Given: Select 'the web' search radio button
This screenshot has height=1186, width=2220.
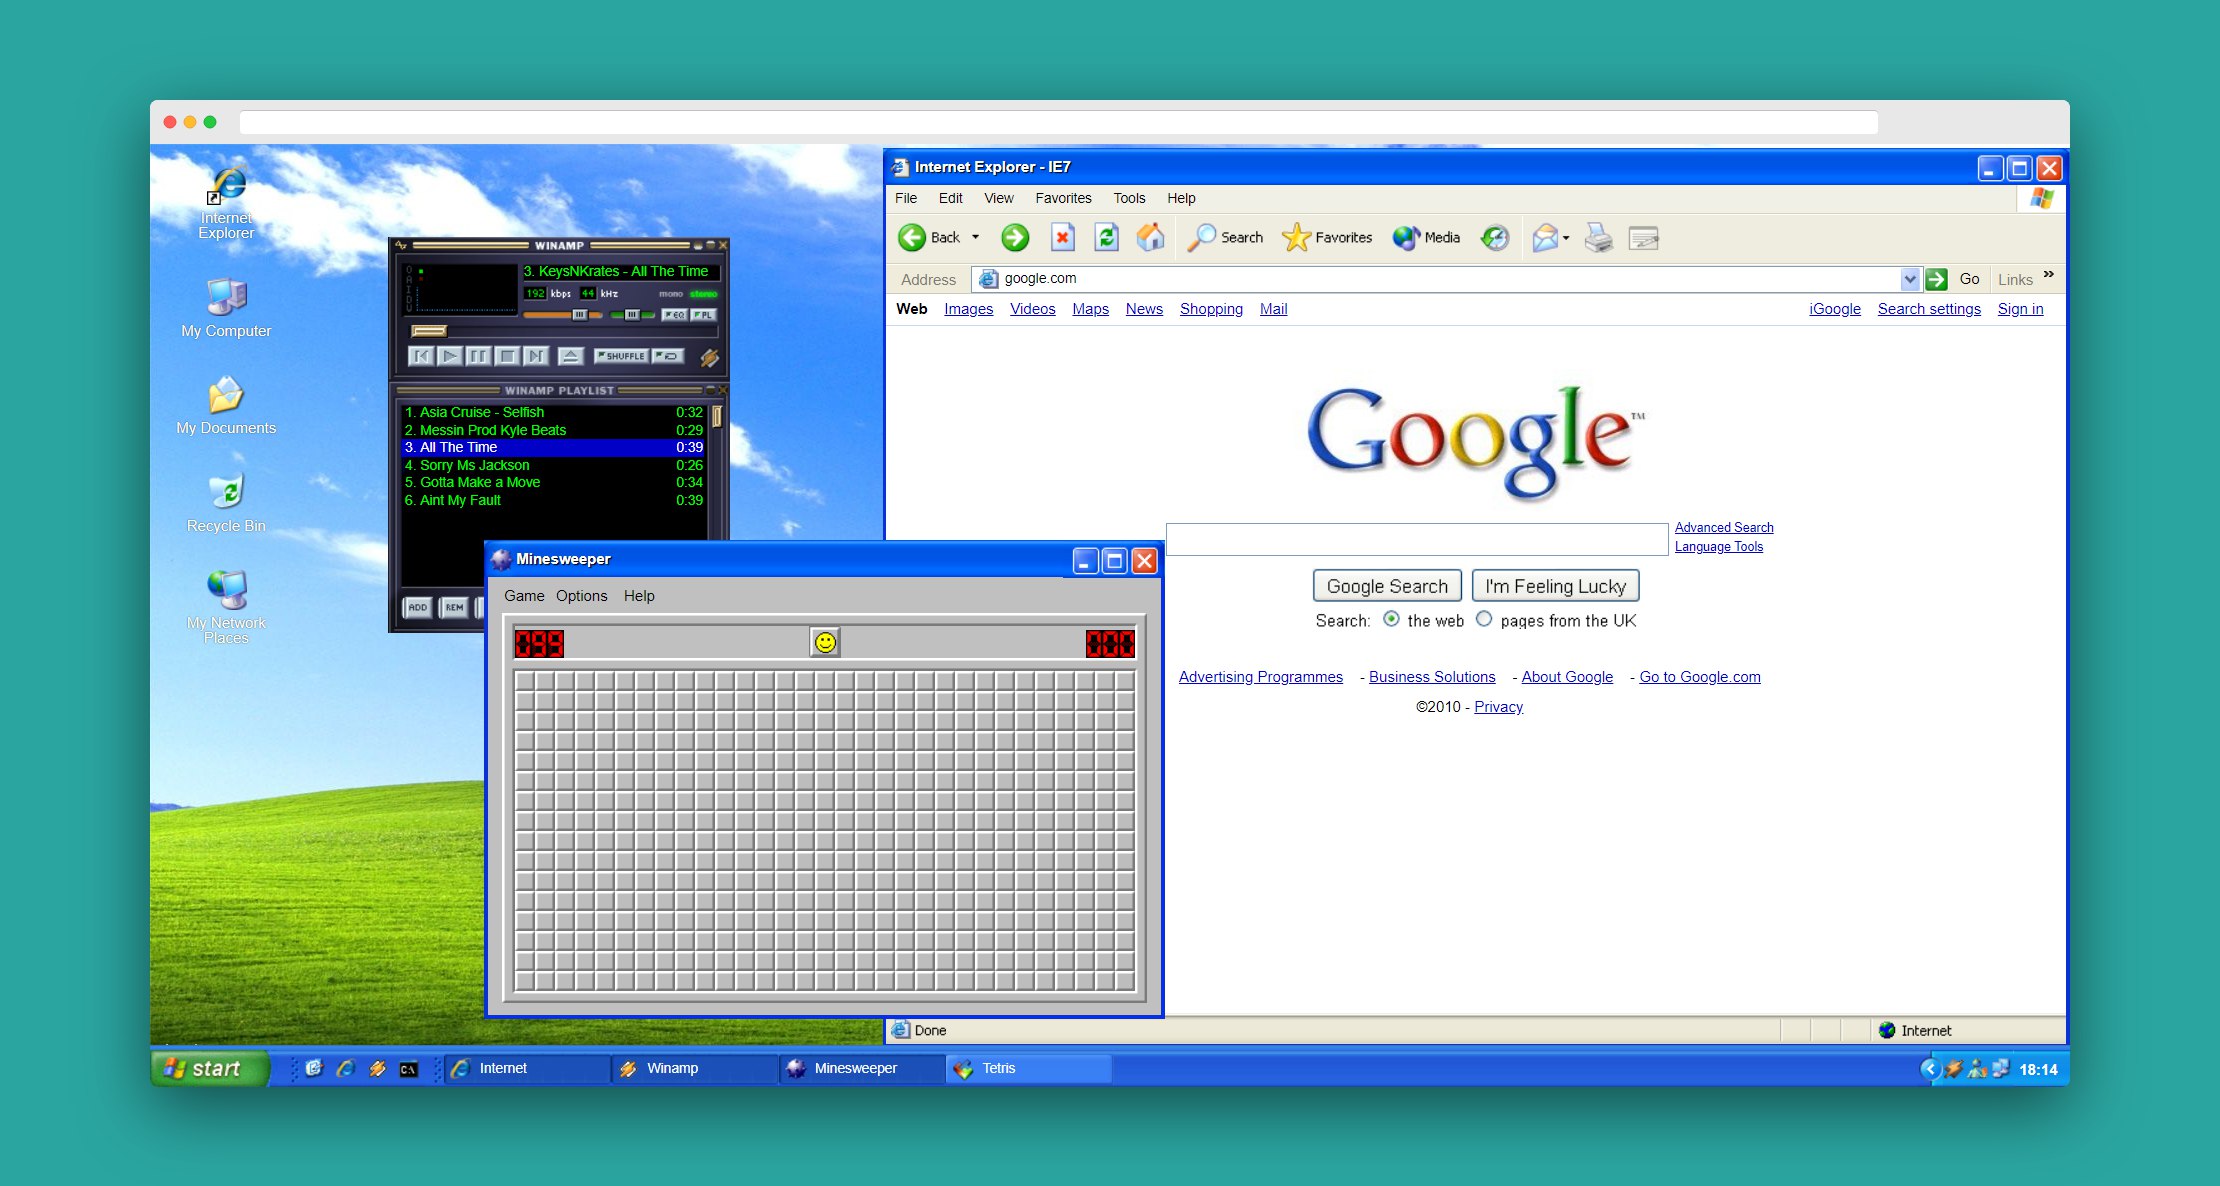Looking at the screenshot, I should (x=1391, y=619).
